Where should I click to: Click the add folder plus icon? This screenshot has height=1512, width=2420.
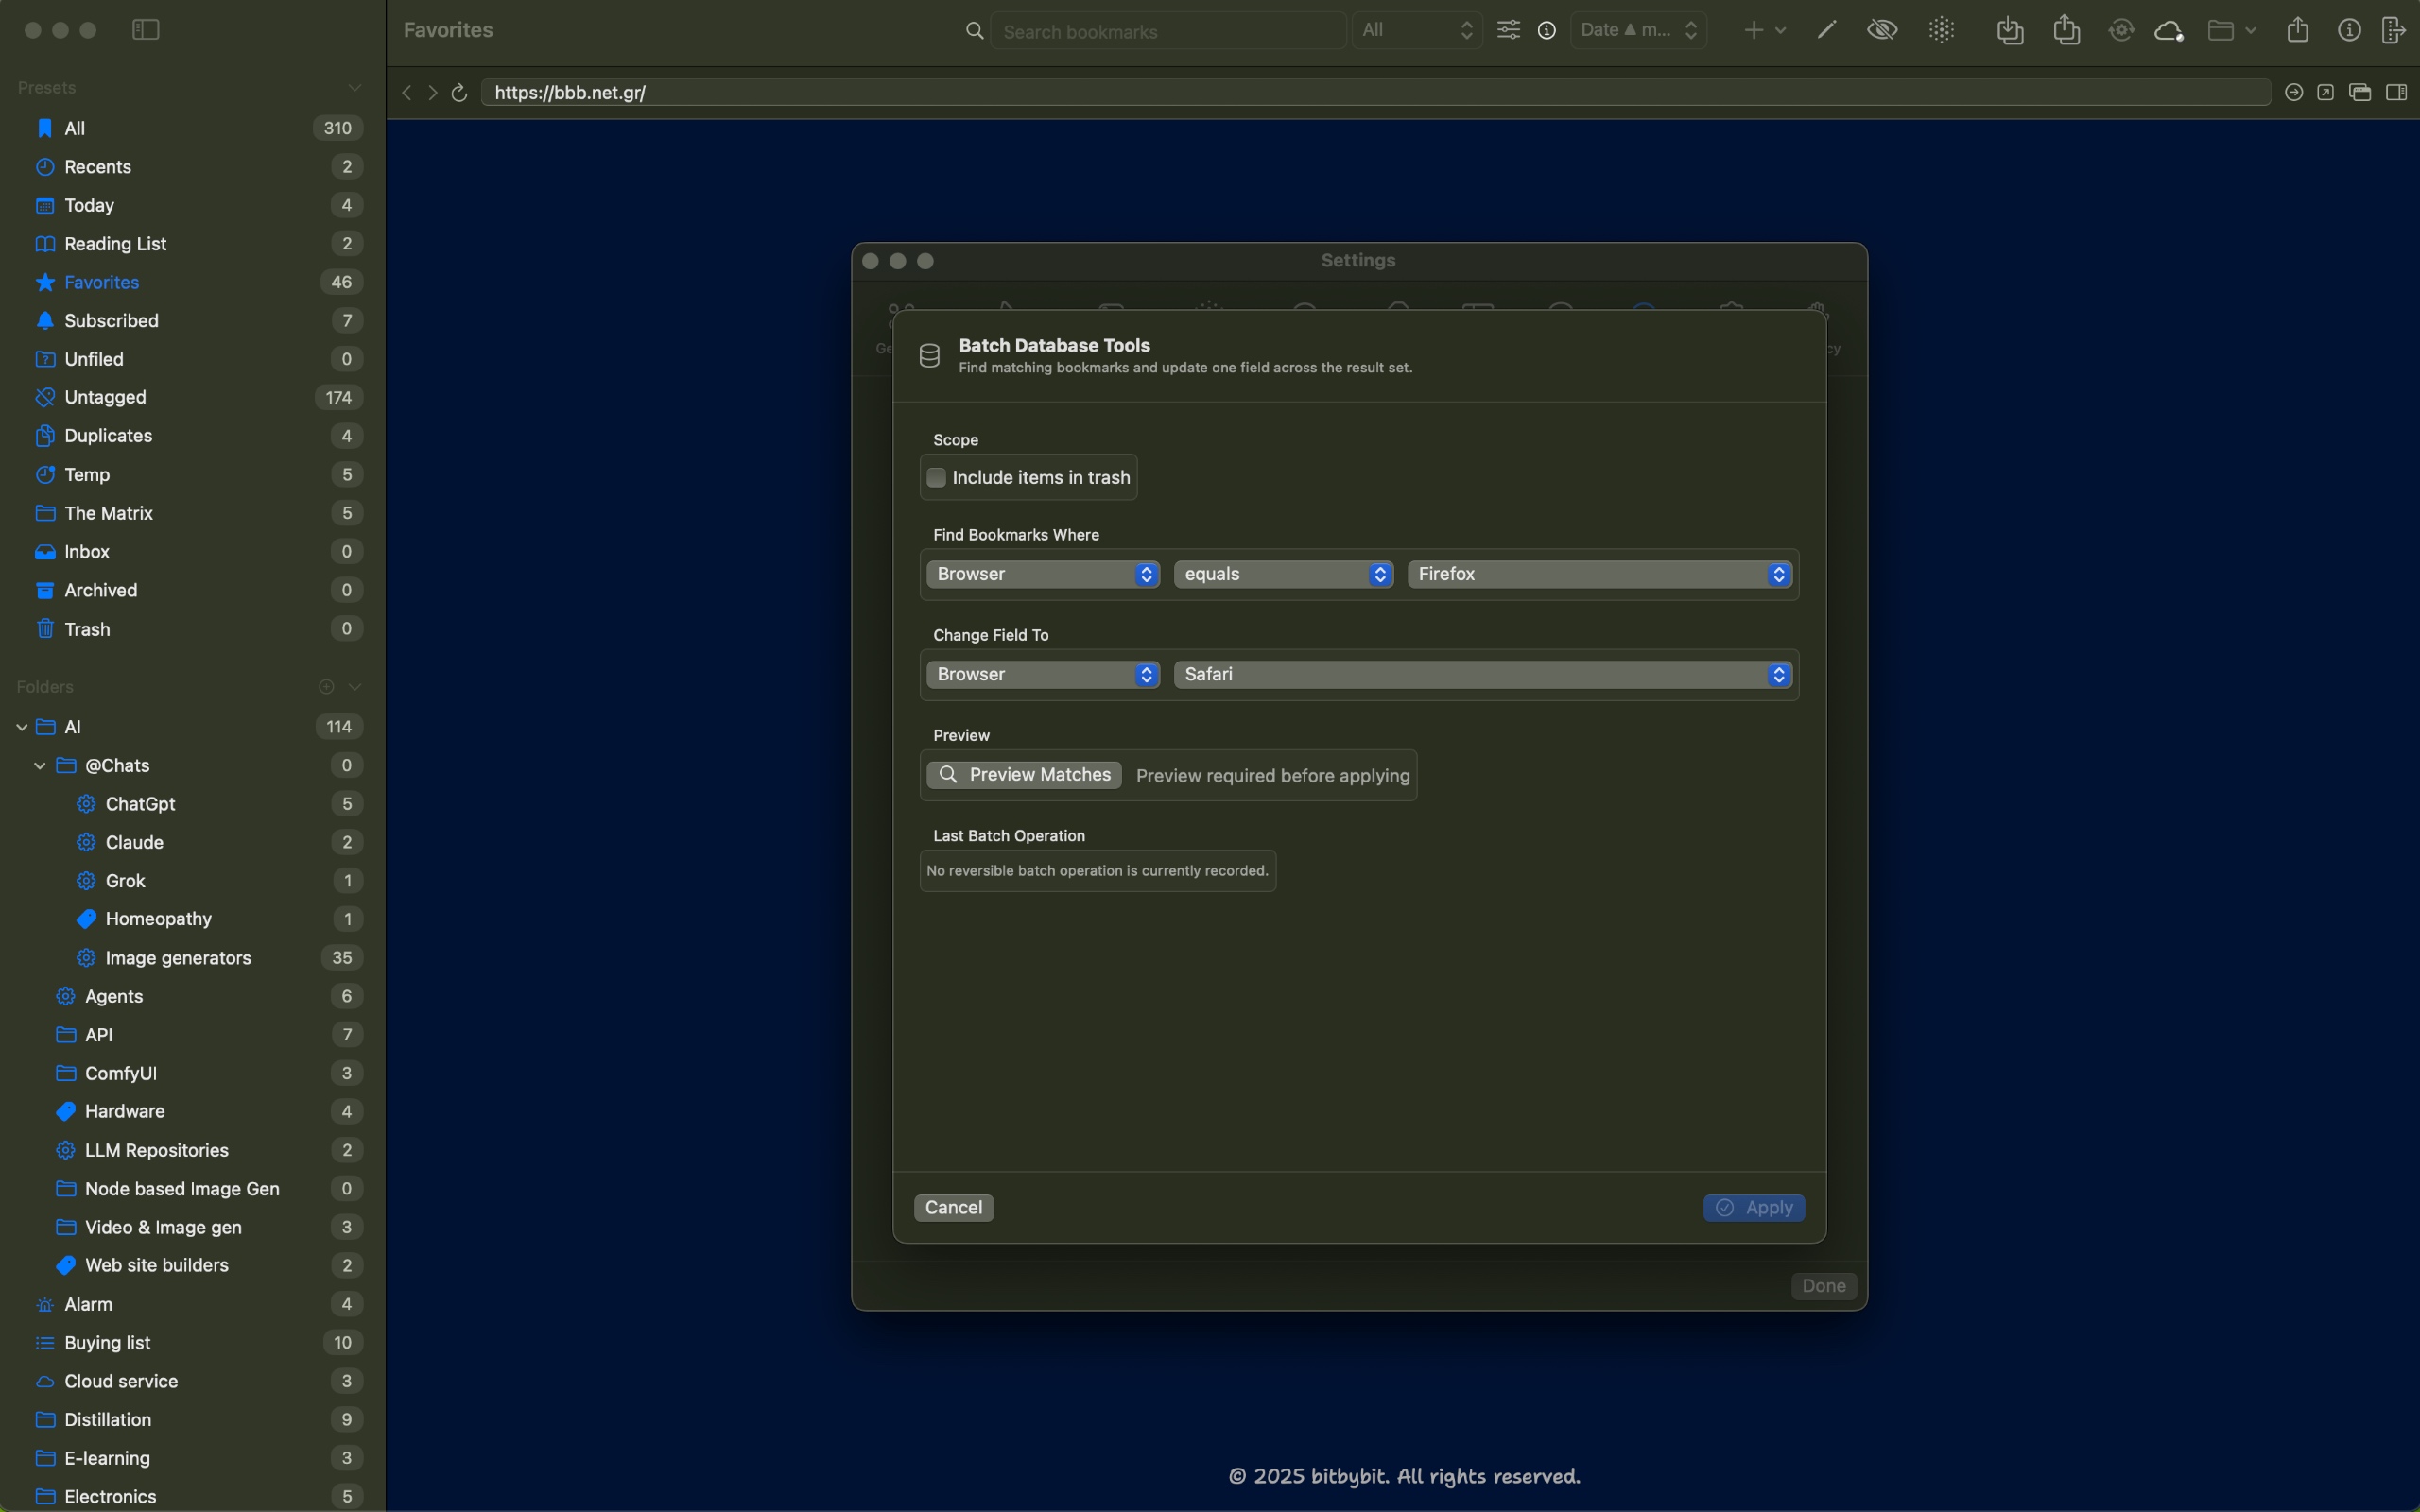(x=326, y=687)
